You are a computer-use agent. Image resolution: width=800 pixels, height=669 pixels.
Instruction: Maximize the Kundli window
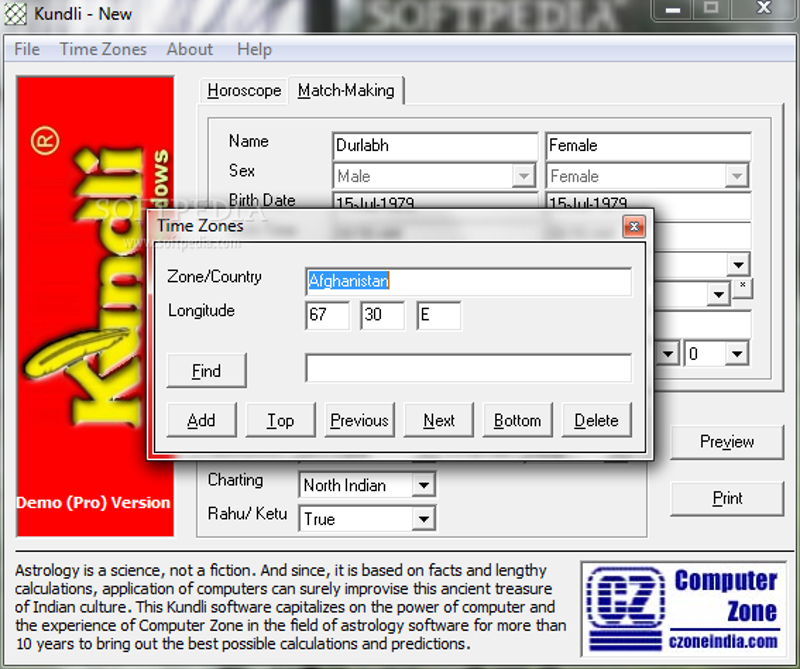coord(711,9)
